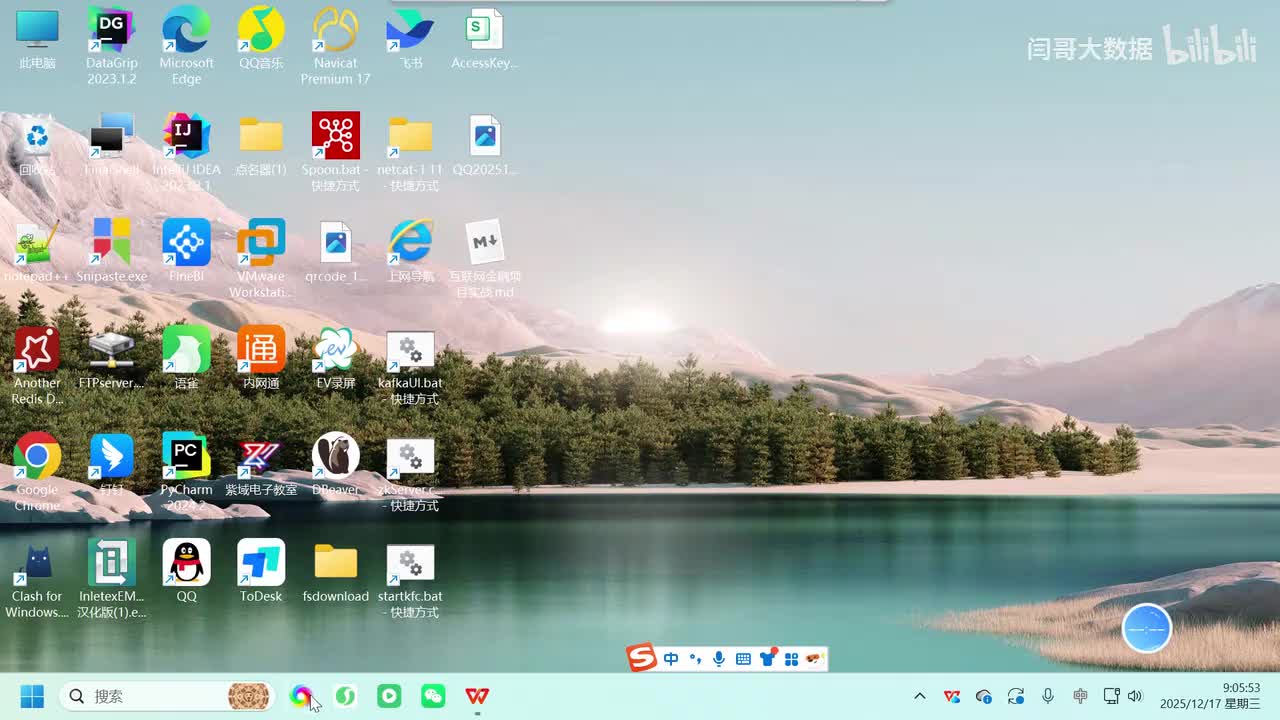
Task: Select the 语雀 desktop shortcut
Action: (x=186, y=359)
